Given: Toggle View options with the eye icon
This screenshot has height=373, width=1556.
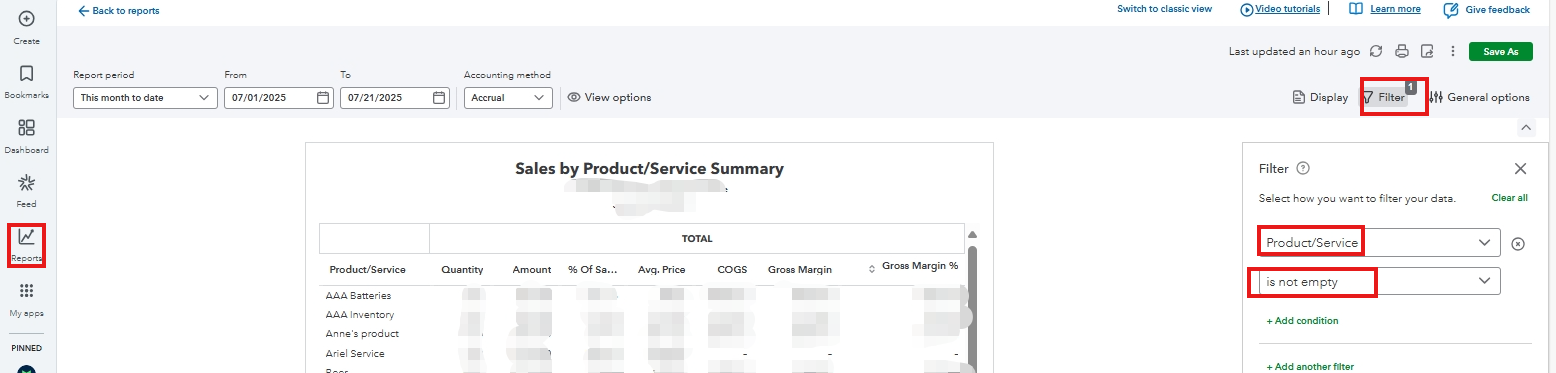Looking at the screenshot, I should 609,97.
